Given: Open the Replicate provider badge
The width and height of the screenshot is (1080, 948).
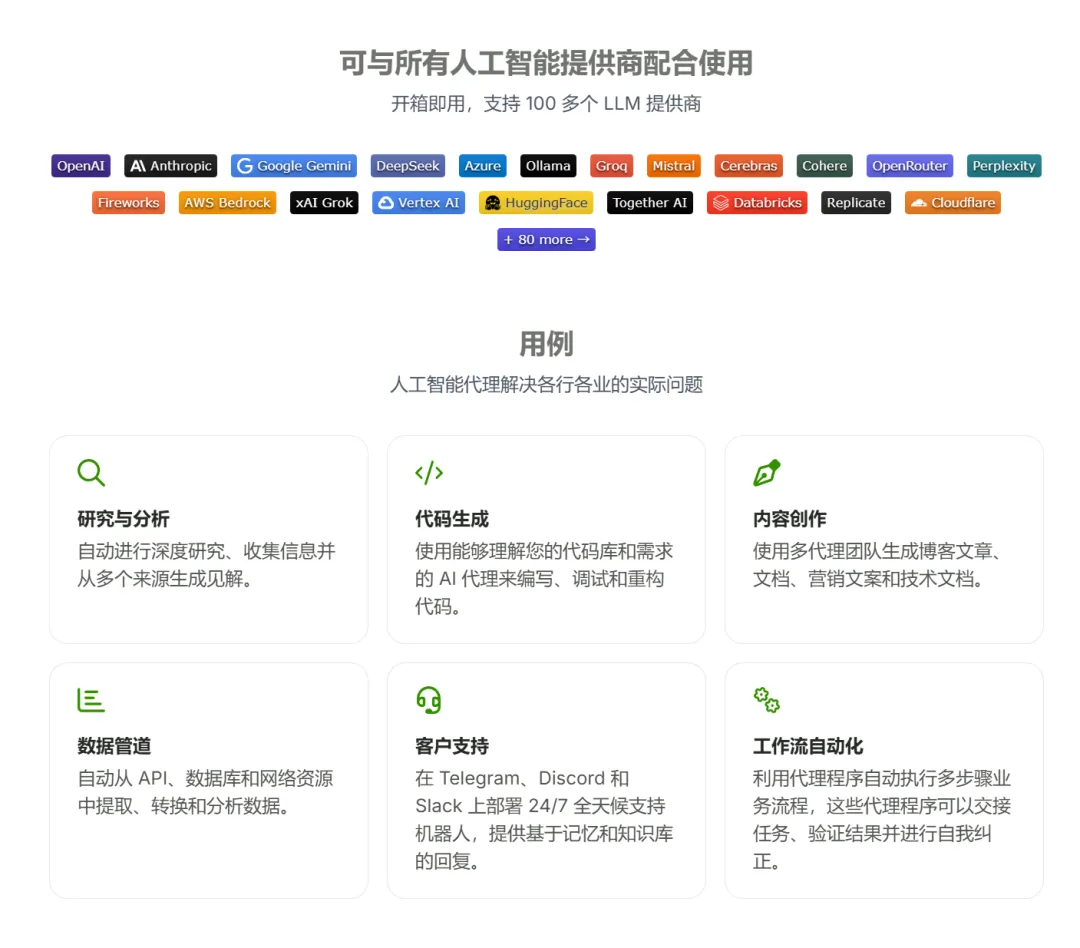Looking at the screenshot, I should point(856,203).
